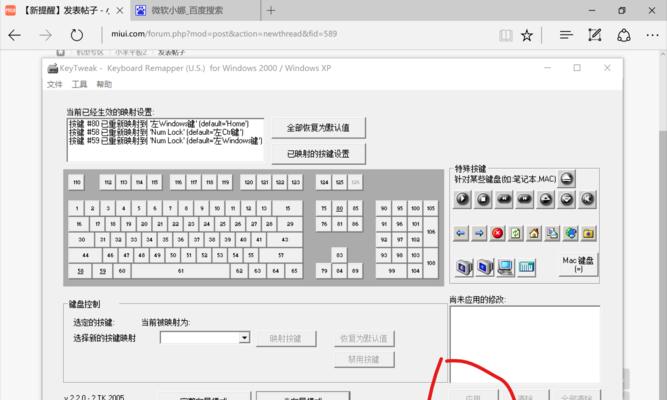
Task: Select numpad key 108
Action: pyautogui.click(x=430, y=263)
